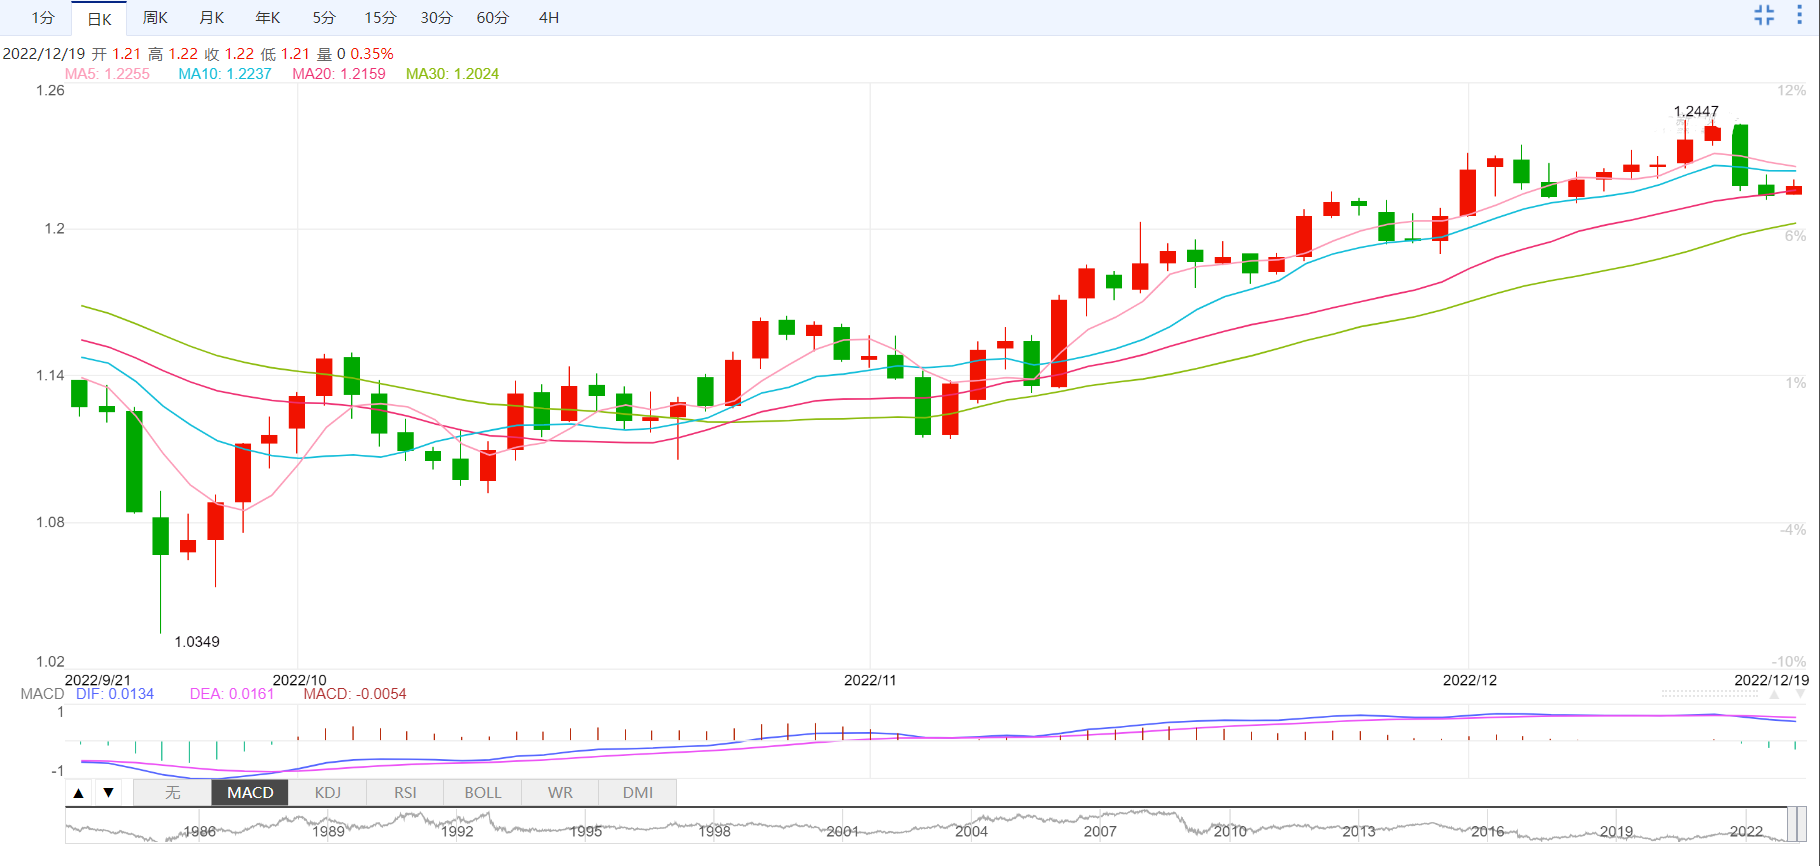The height and width of the screenshot is (866, 1820).
Task: Switch to 5分 timeframe tab
Action: tap(323, 18)
